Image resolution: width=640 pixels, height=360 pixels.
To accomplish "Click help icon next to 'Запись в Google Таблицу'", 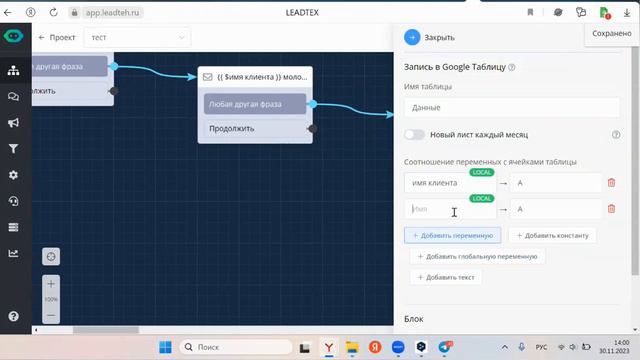I will point(511,67).
